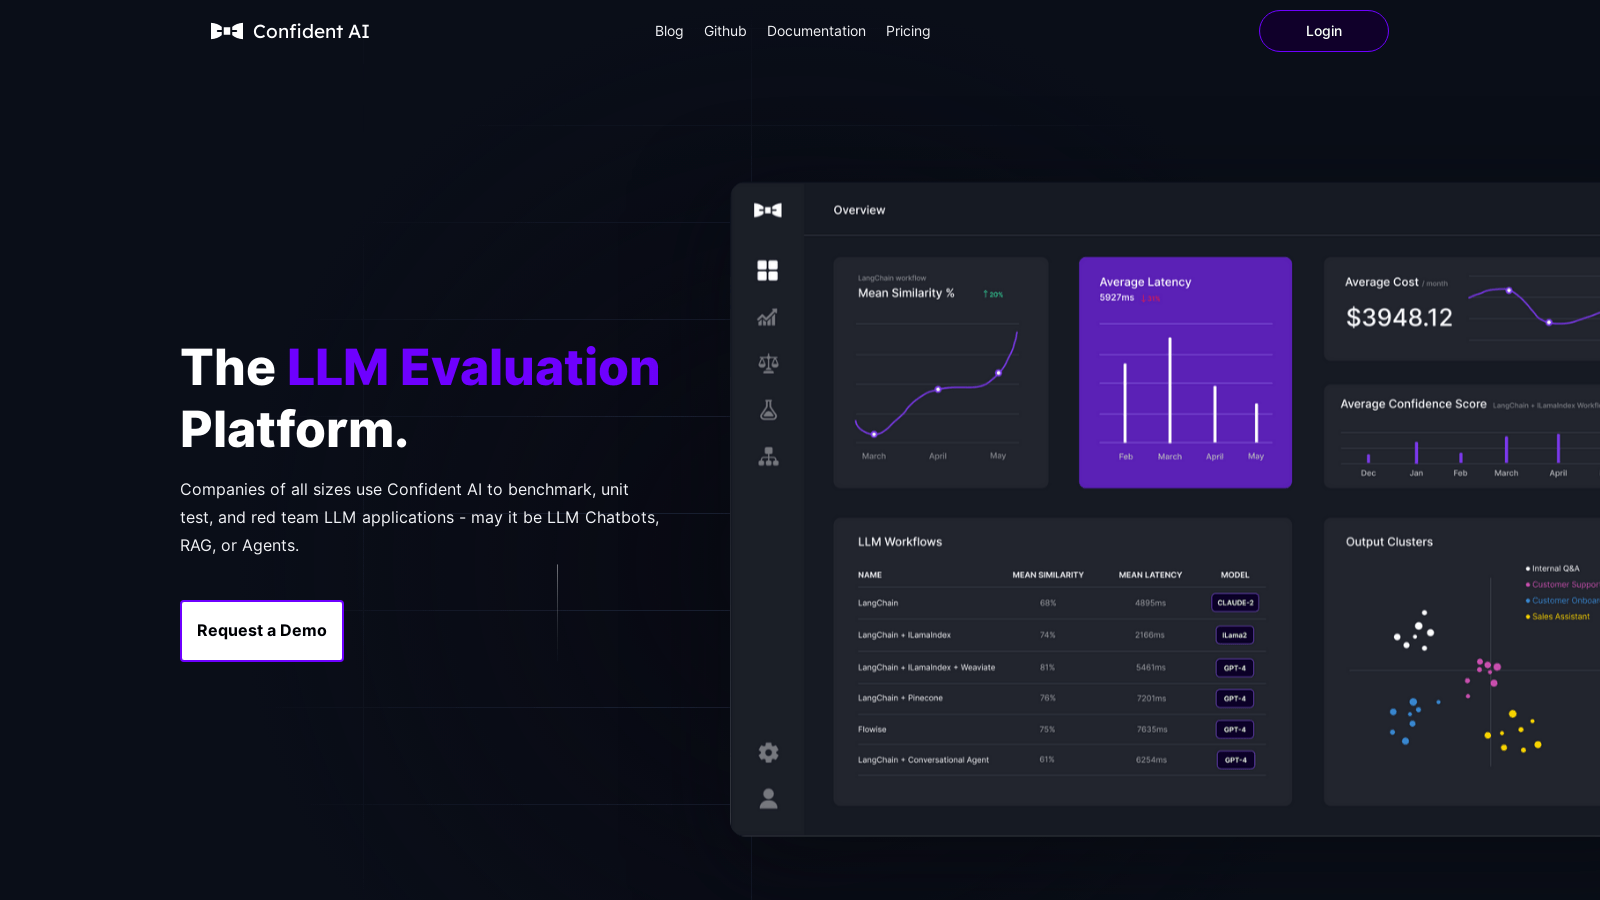This screenshot has width=1600, height=900.
Task: Click the lLama2 model badge
Action: 1235,635
